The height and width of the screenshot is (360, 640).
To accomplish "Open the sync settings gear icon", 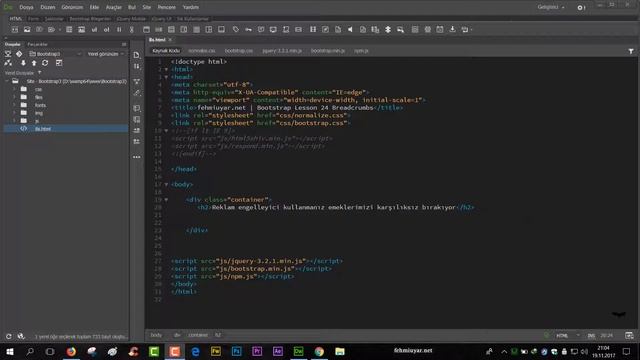I will [581, 7].
